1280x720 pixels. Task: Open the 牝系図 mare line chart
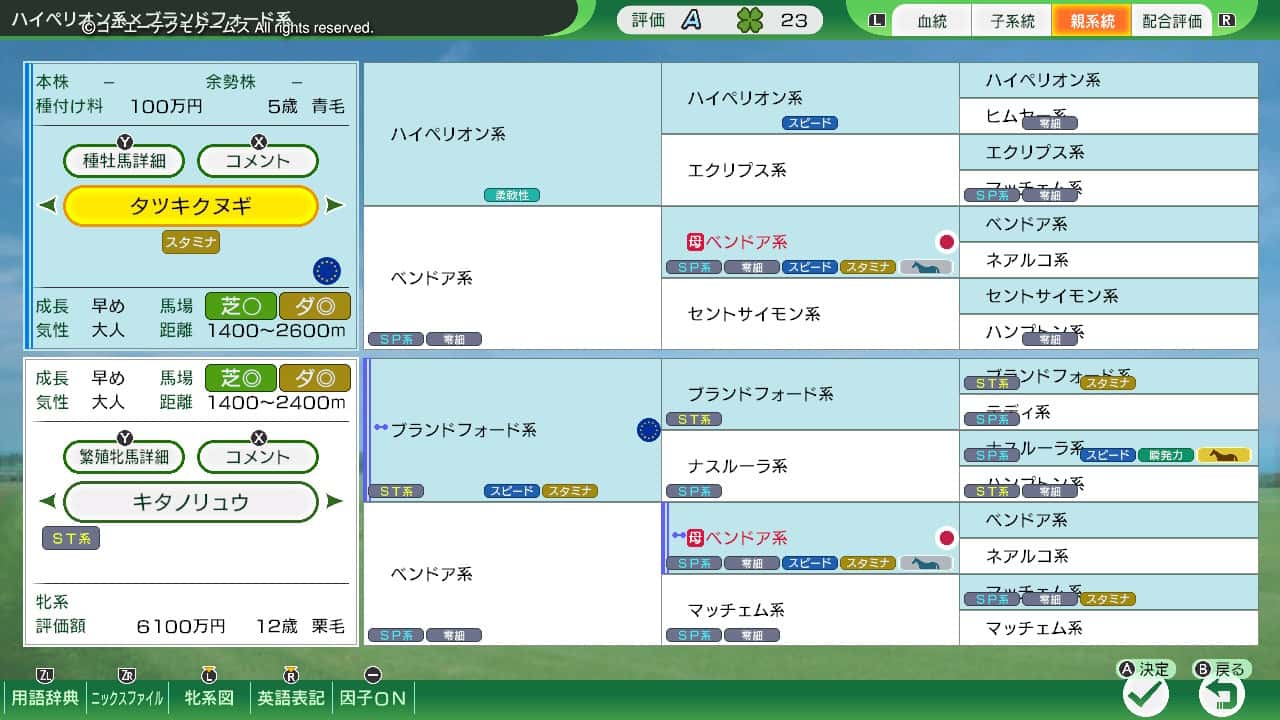point(210,697)
